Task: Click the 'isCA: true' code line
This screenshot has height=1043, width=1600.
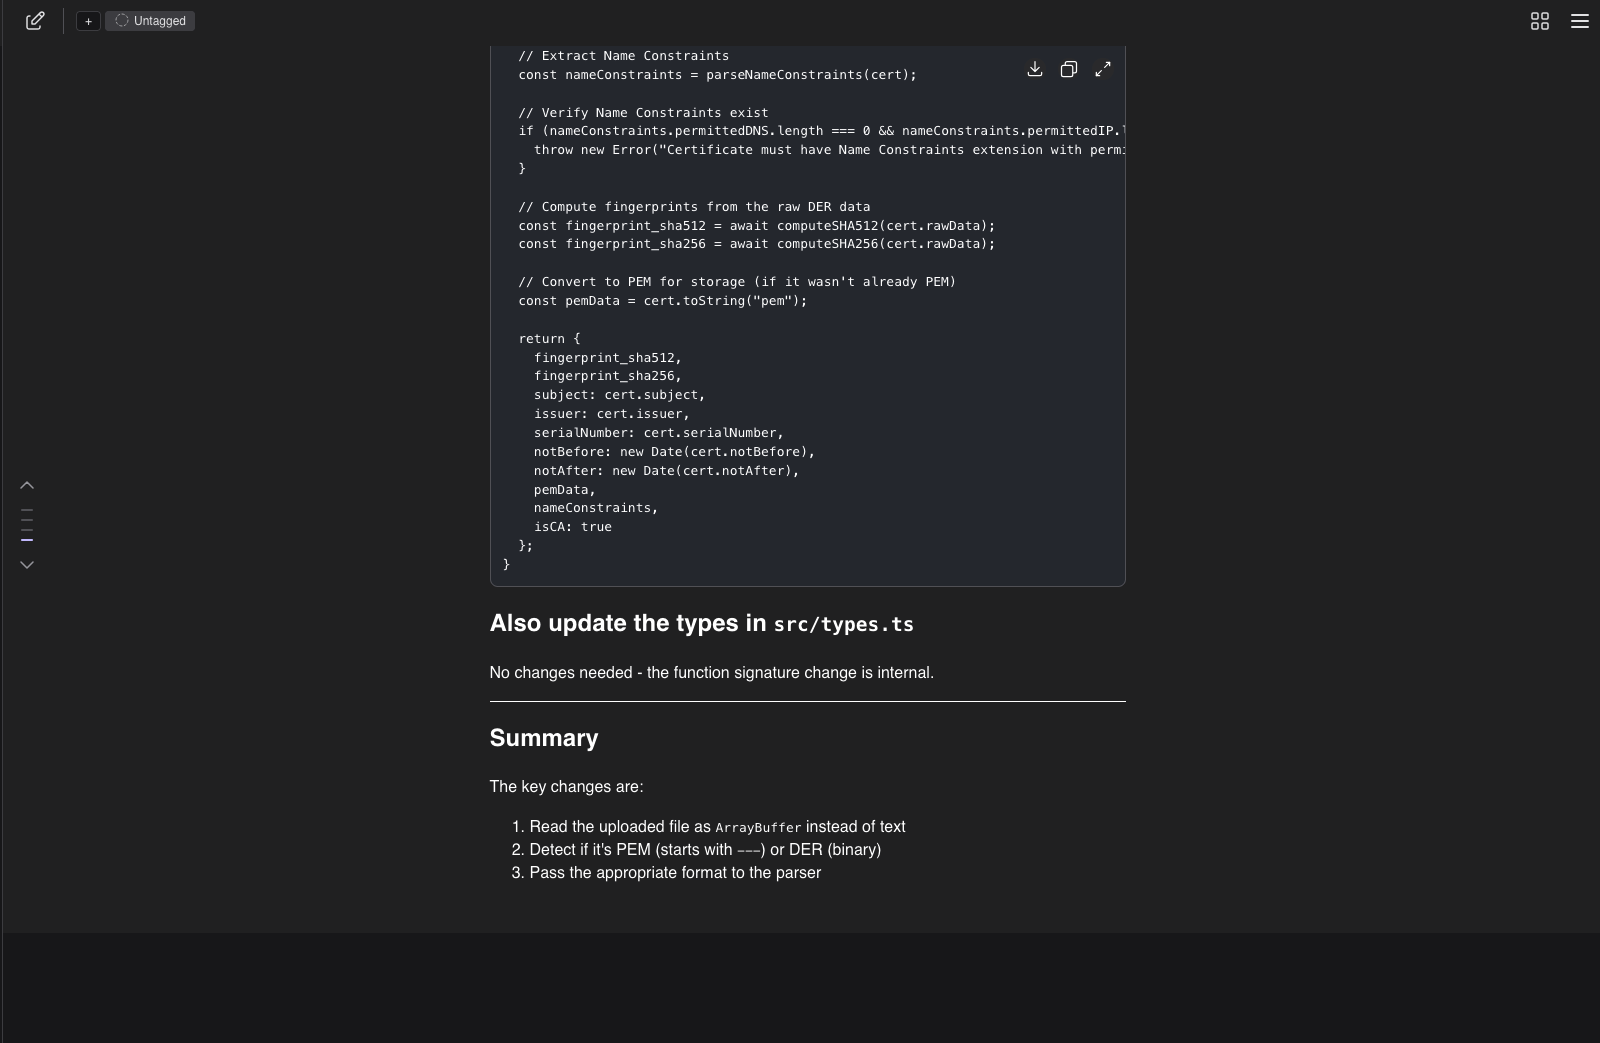Action: [572, 527]
